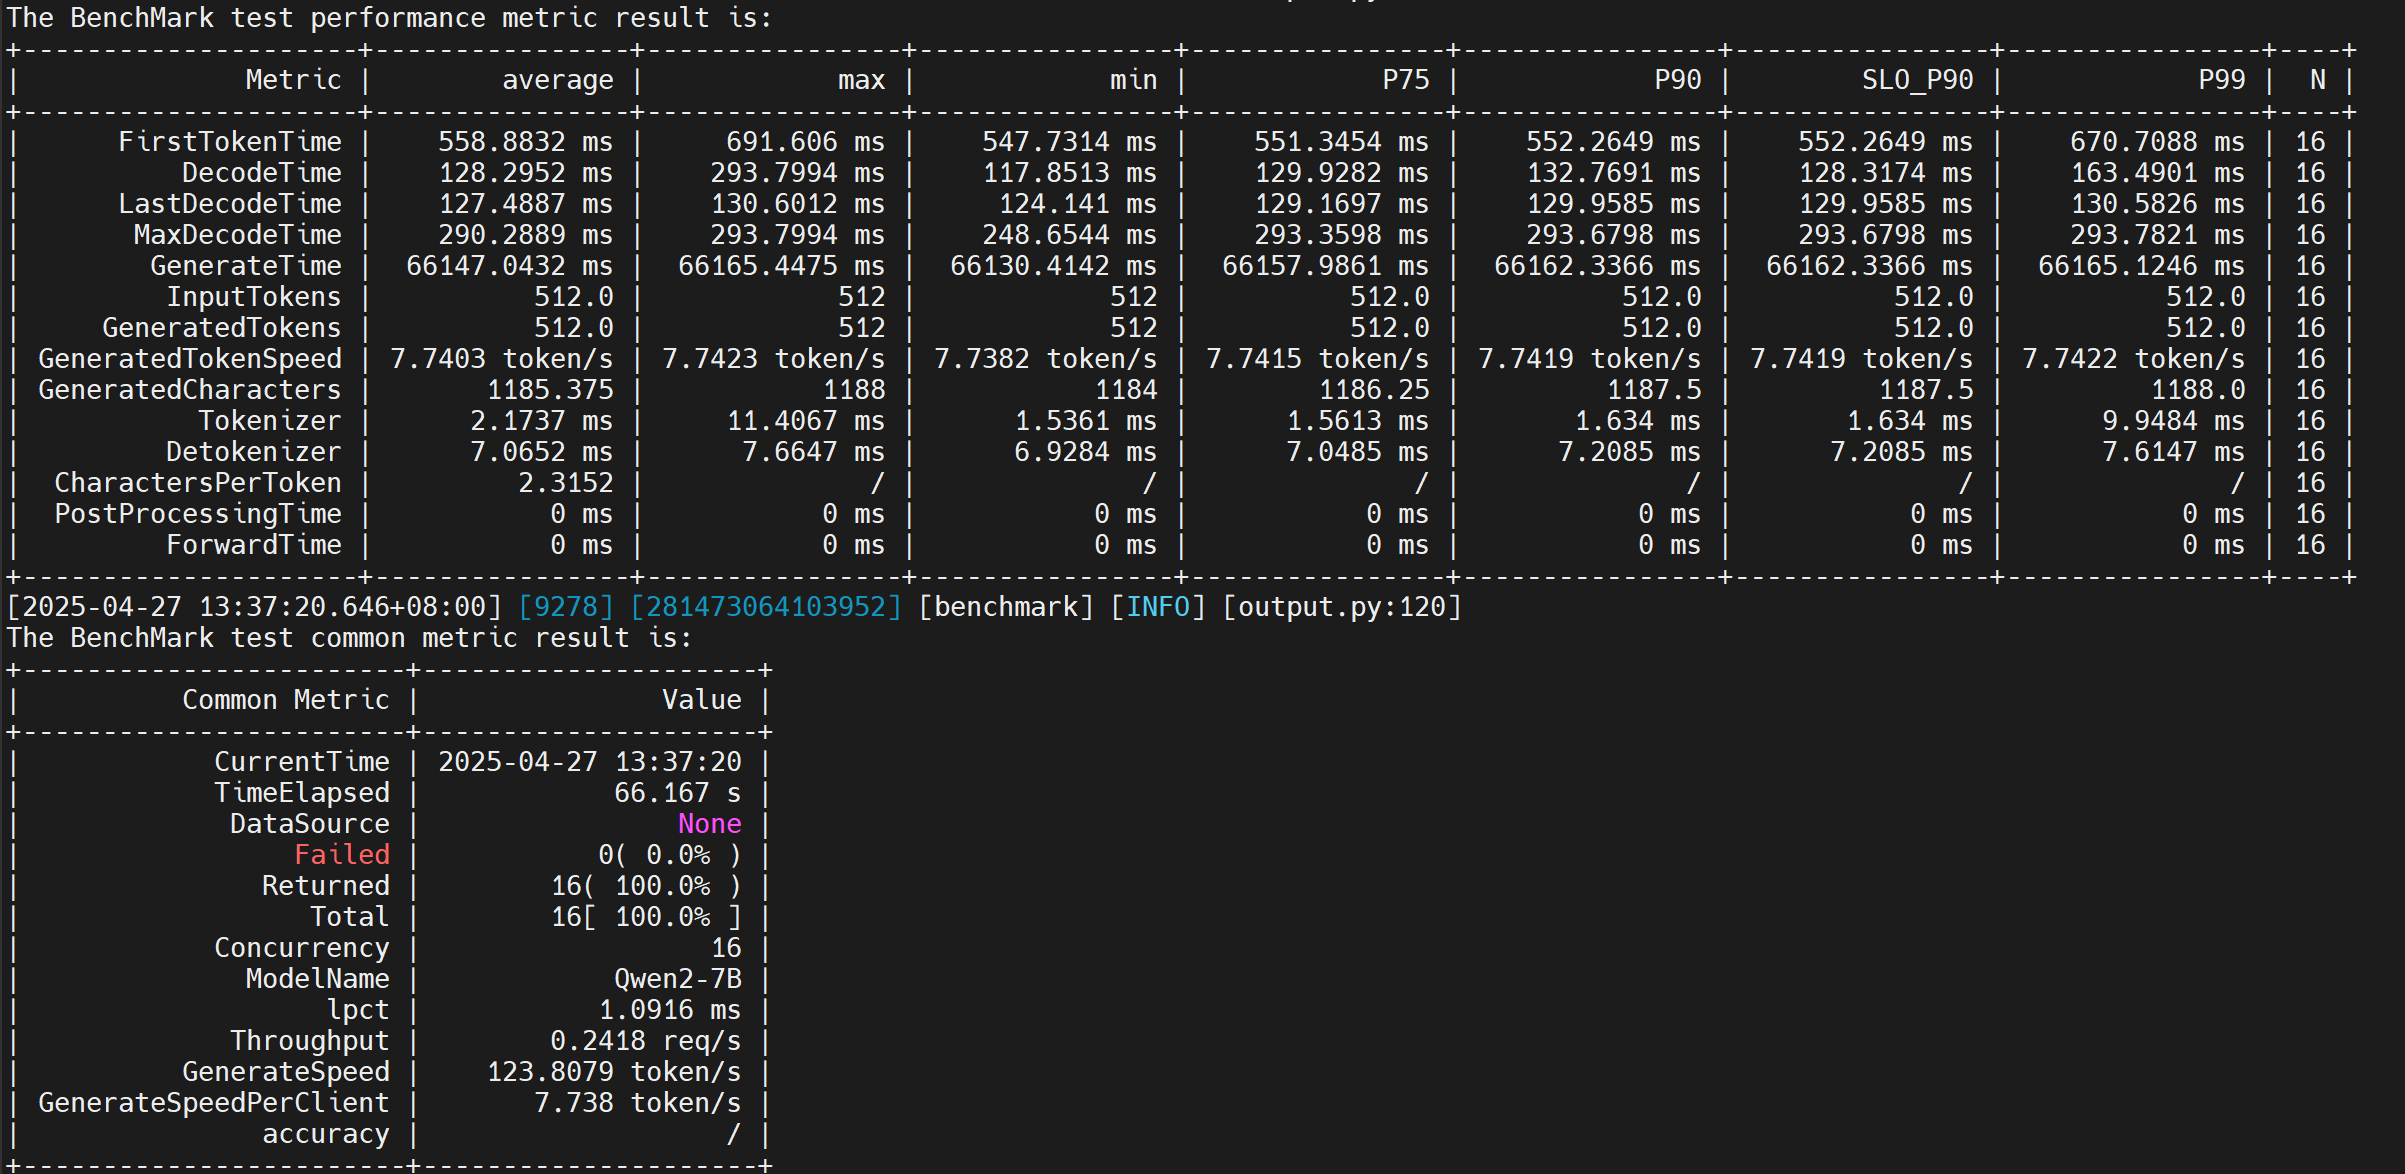2405x1174 pixels.
Task: Click the Throughput value 0.2418 req/s
Action: pos(645,1041)
